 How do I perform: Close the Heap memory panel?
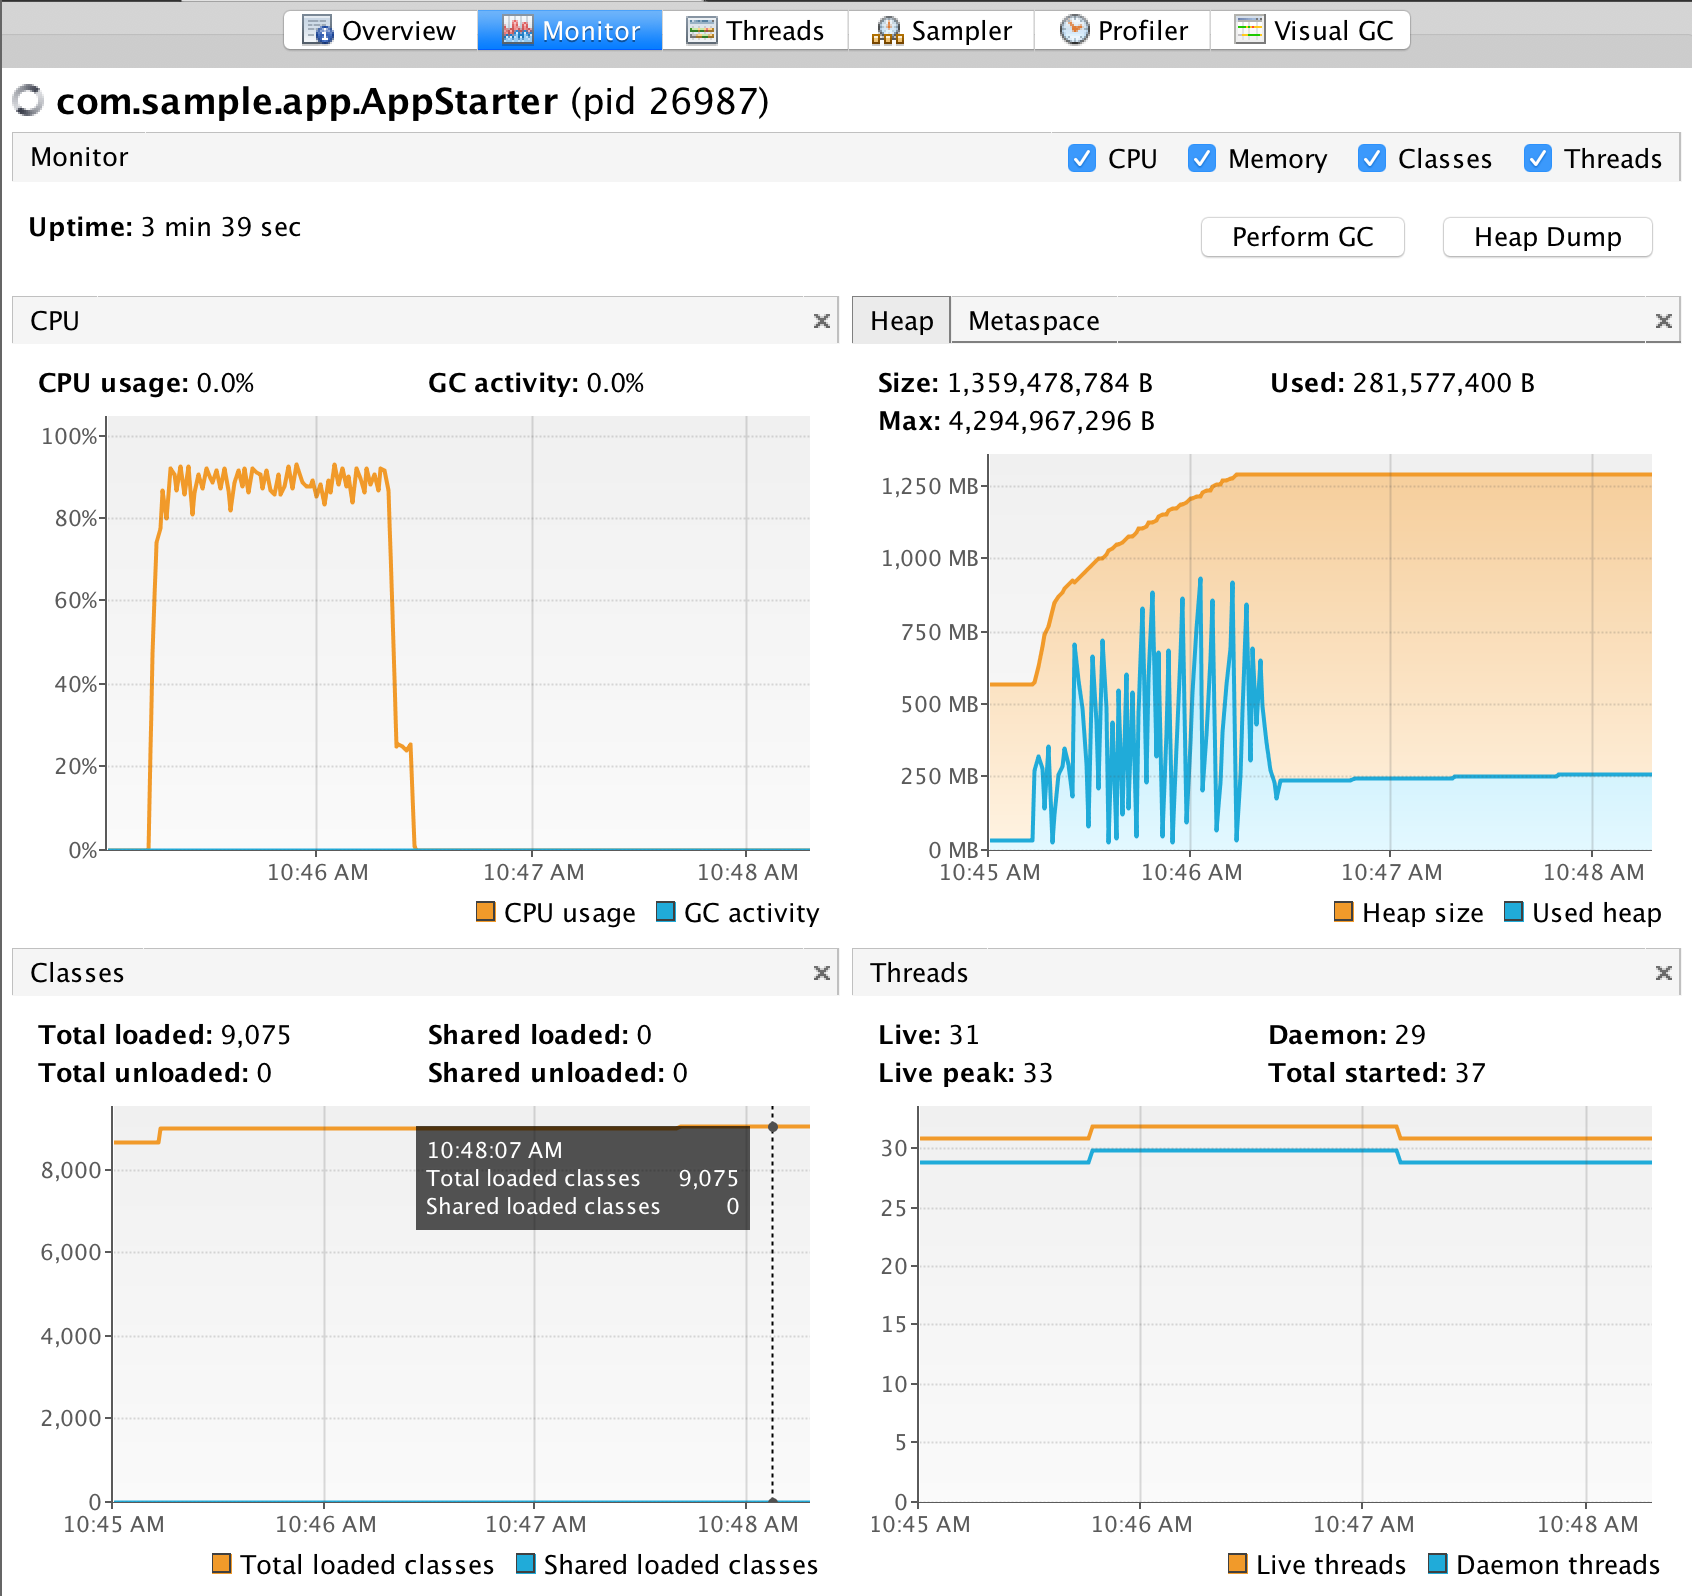coord(1664,321)
